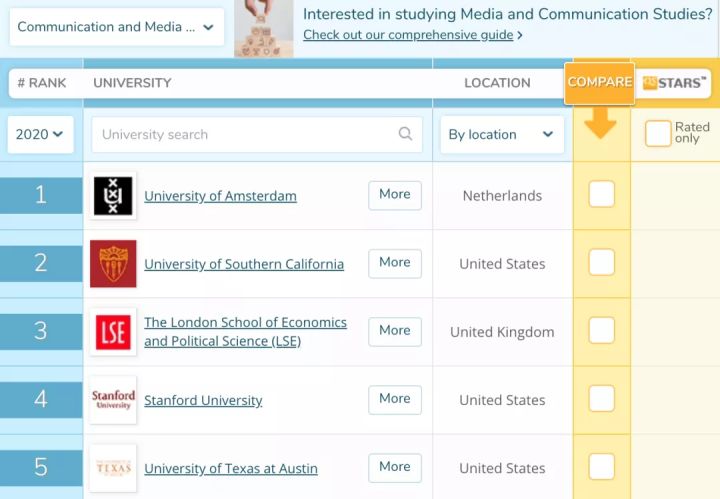Tick compare checkbox for University of Southern California
This screenshot has width=720, height=499.
tap(602, 263)
